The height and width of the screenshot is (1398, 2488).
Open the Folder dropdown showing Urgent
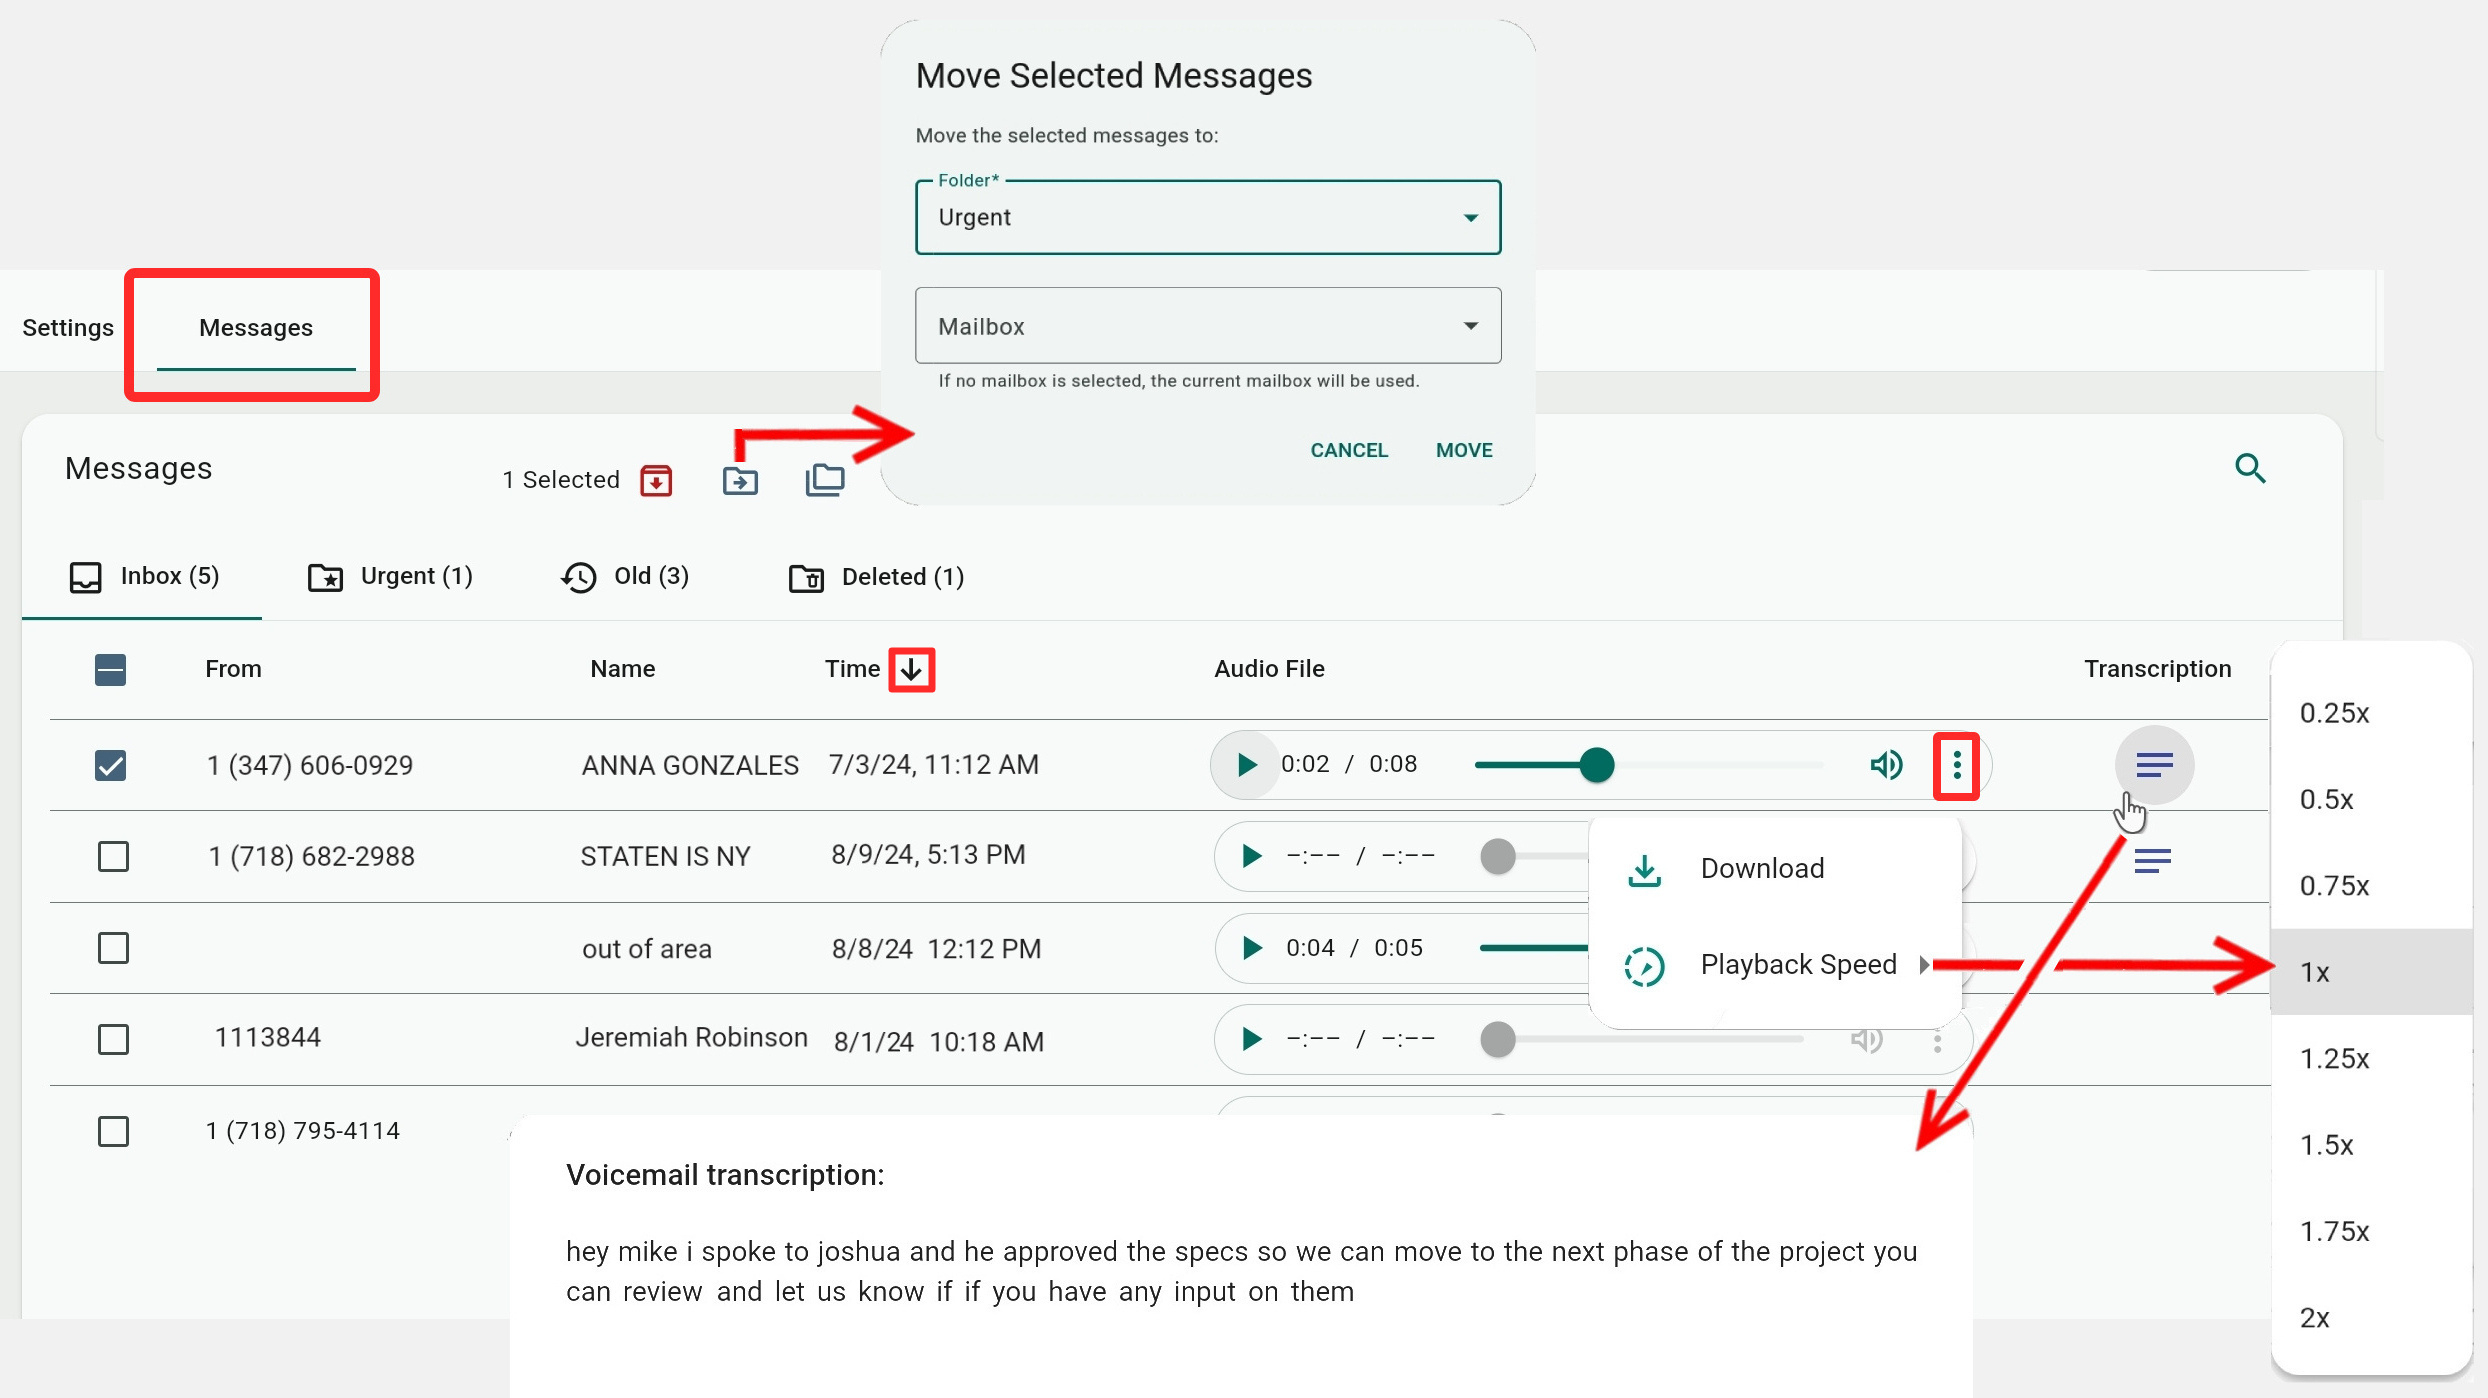pyautogui.click(x=1207, y=218)
